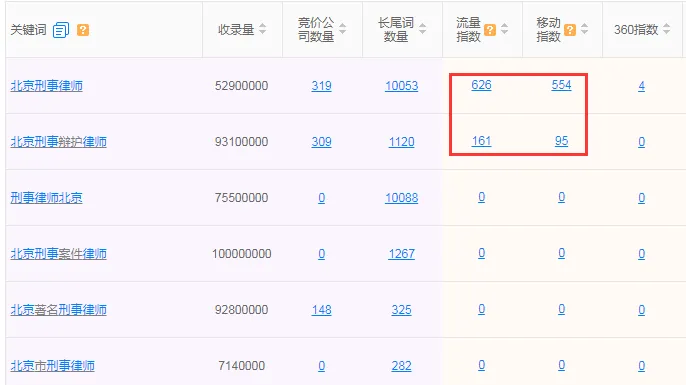Screen dimensions: 686x385
Task: Click traffic index value 626
Action: (x=482, y=85)
